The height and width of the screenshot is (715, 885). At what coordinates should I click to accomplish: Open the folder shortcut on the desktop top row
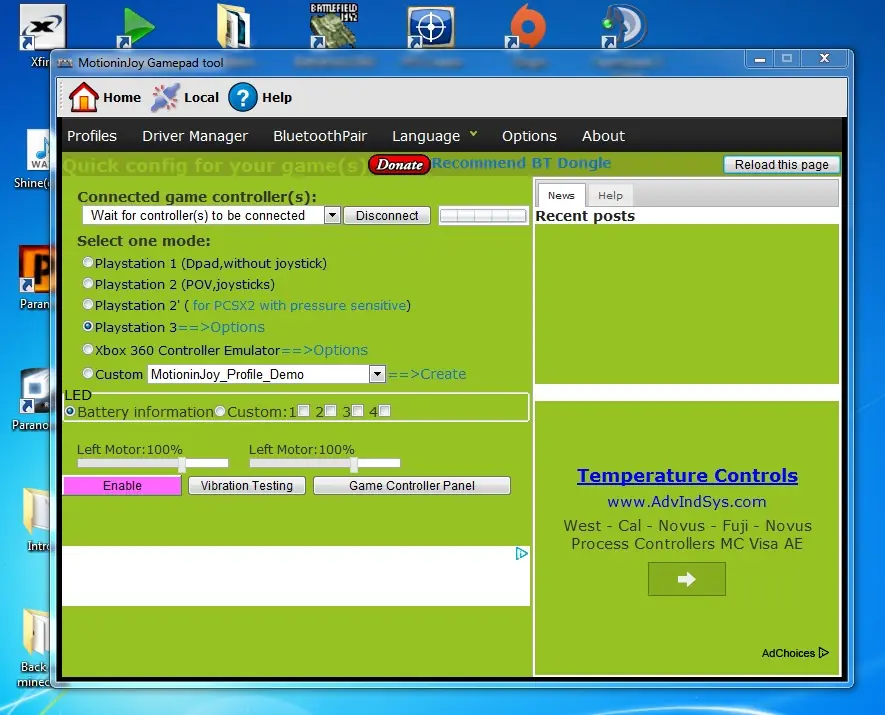tap(234, 27)
